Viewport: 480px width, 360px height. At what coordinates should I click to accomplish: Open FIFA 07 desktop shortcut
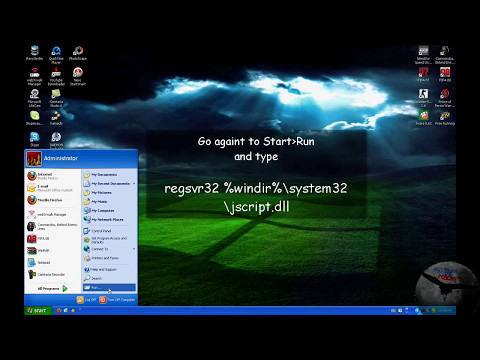pyautogui.click(x=423, y=75)
